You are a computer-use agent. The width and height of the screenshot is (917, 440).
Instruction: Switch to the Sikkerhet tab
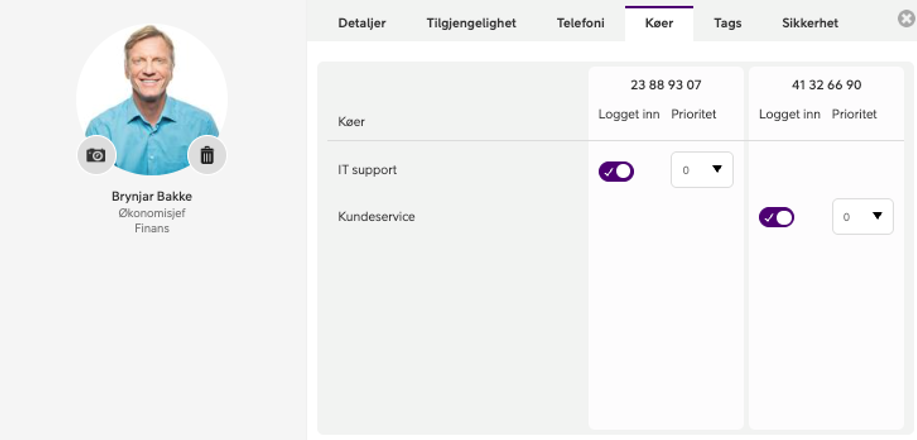810,23
